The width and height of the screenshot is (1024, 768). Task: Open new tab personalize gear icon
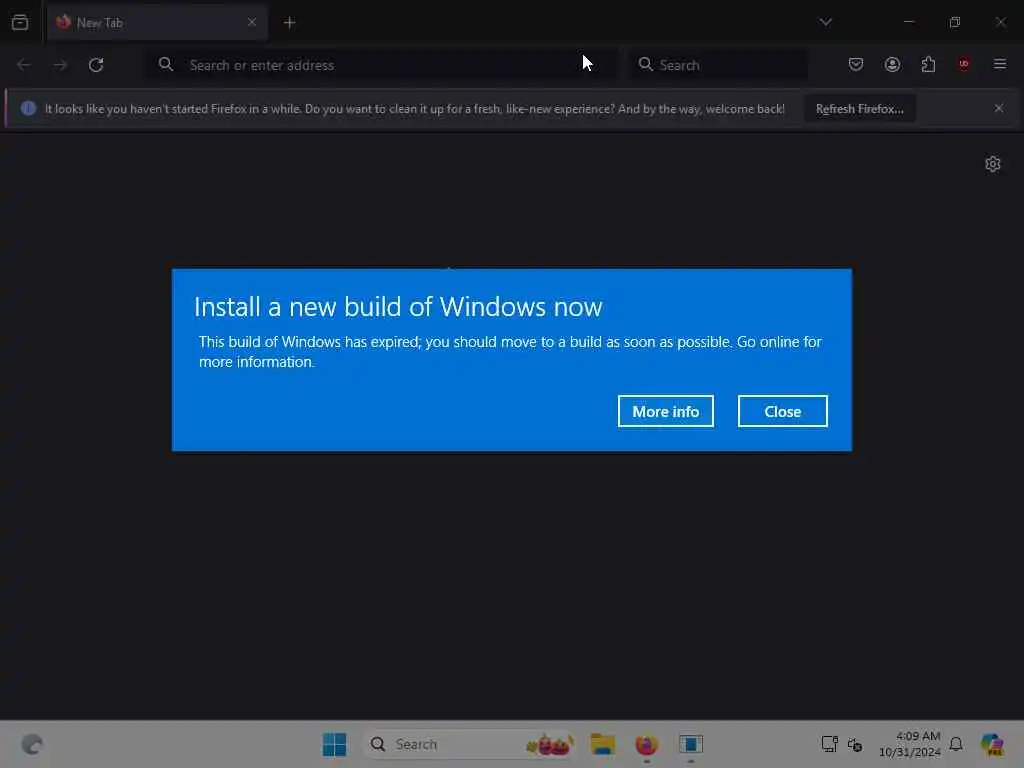click(x=993, y=164)
